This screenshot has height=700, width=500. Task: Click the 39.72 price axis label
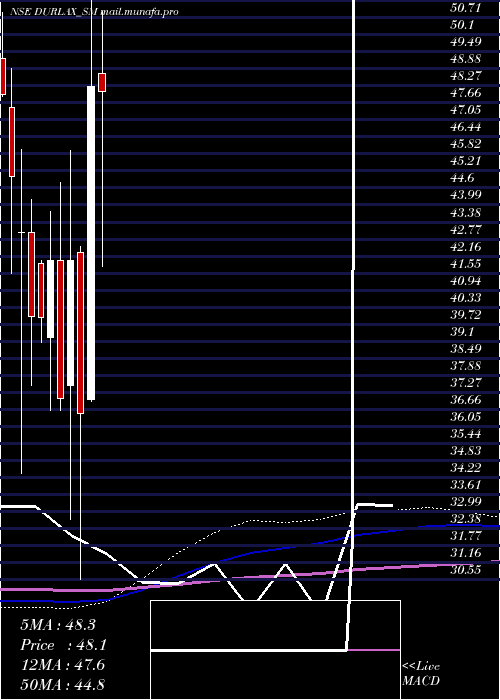[465, 314]
